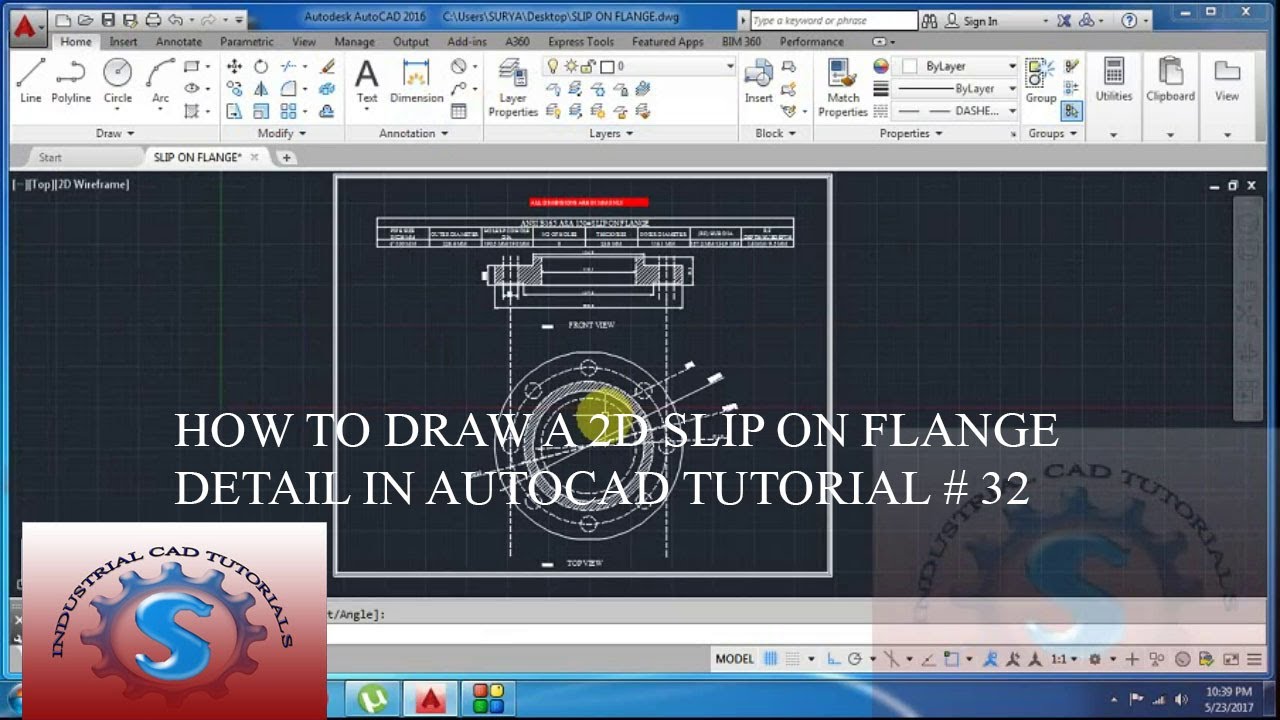Image resolution: width=1280 pixels, height=720 pixels.
Task: Click the Erase tool icon
Action: click(x=327, y=66)
